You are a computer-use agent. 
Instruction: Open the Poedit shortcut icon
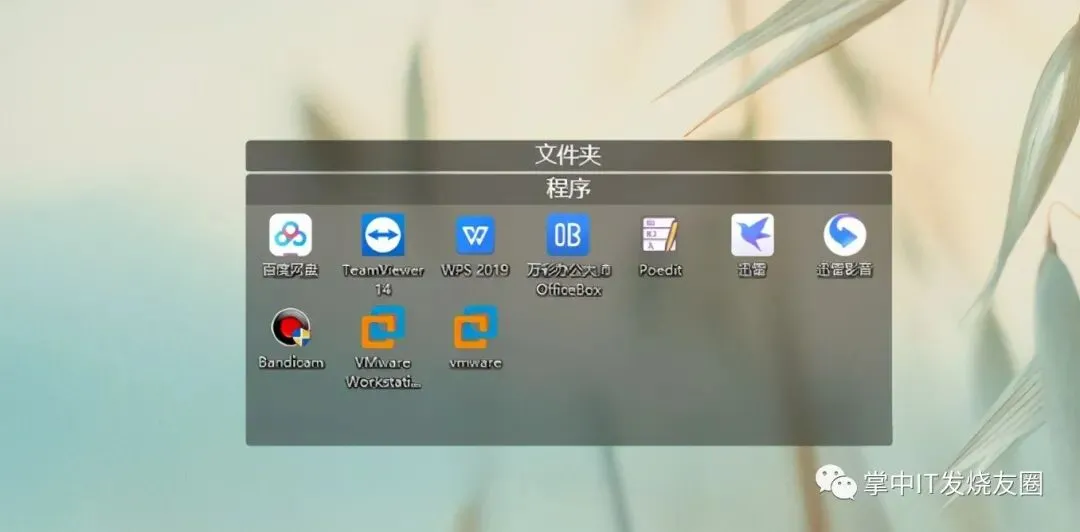660,235
